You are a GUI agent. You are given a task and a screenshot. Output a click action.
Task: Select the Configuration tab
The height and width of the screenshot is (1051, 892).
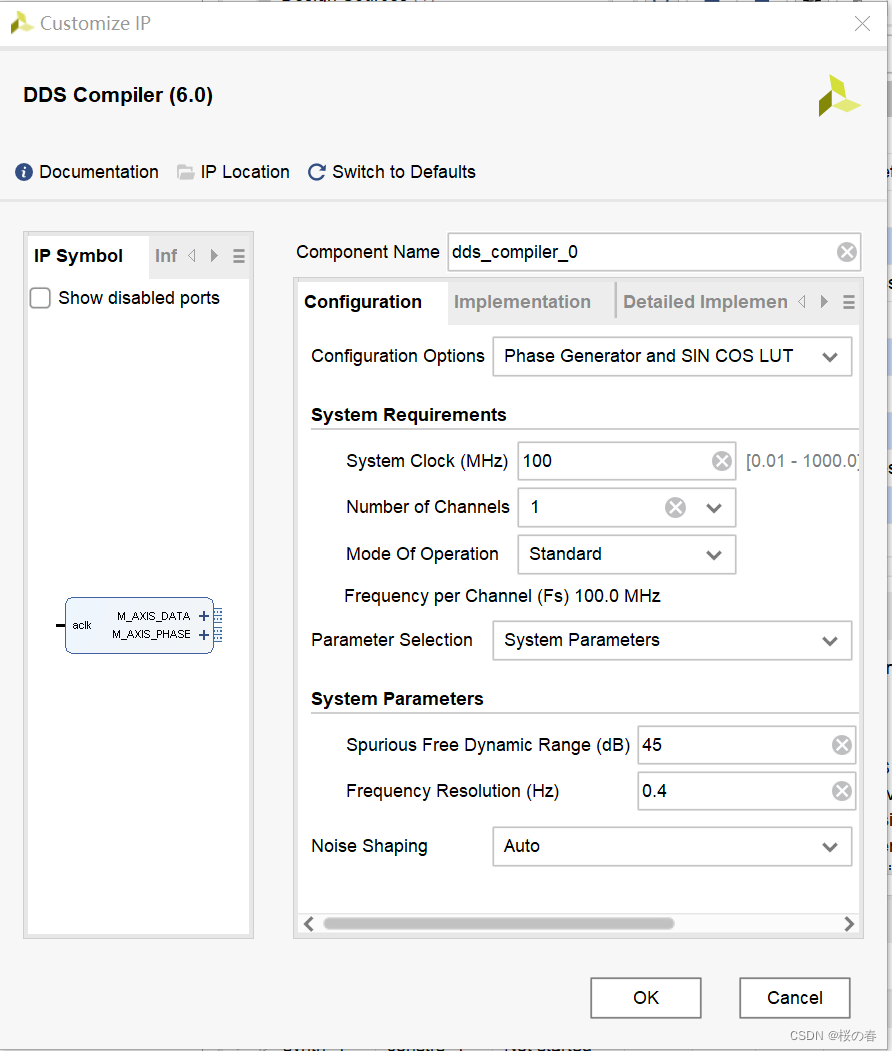click(x=363, y=302)
